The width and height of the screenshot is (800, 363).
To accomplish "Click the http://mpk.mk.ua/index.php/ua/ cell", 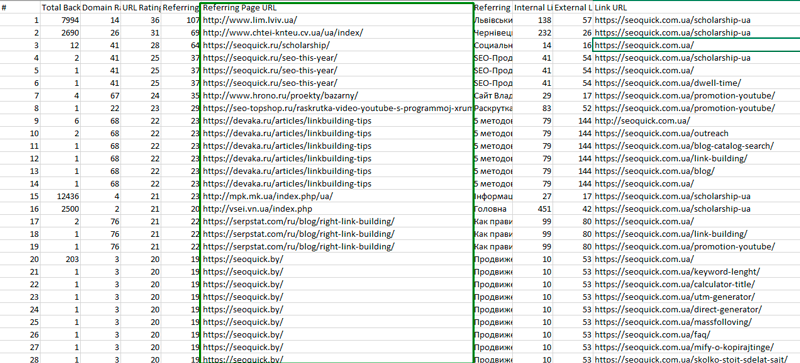I will [x=336, y=196].
